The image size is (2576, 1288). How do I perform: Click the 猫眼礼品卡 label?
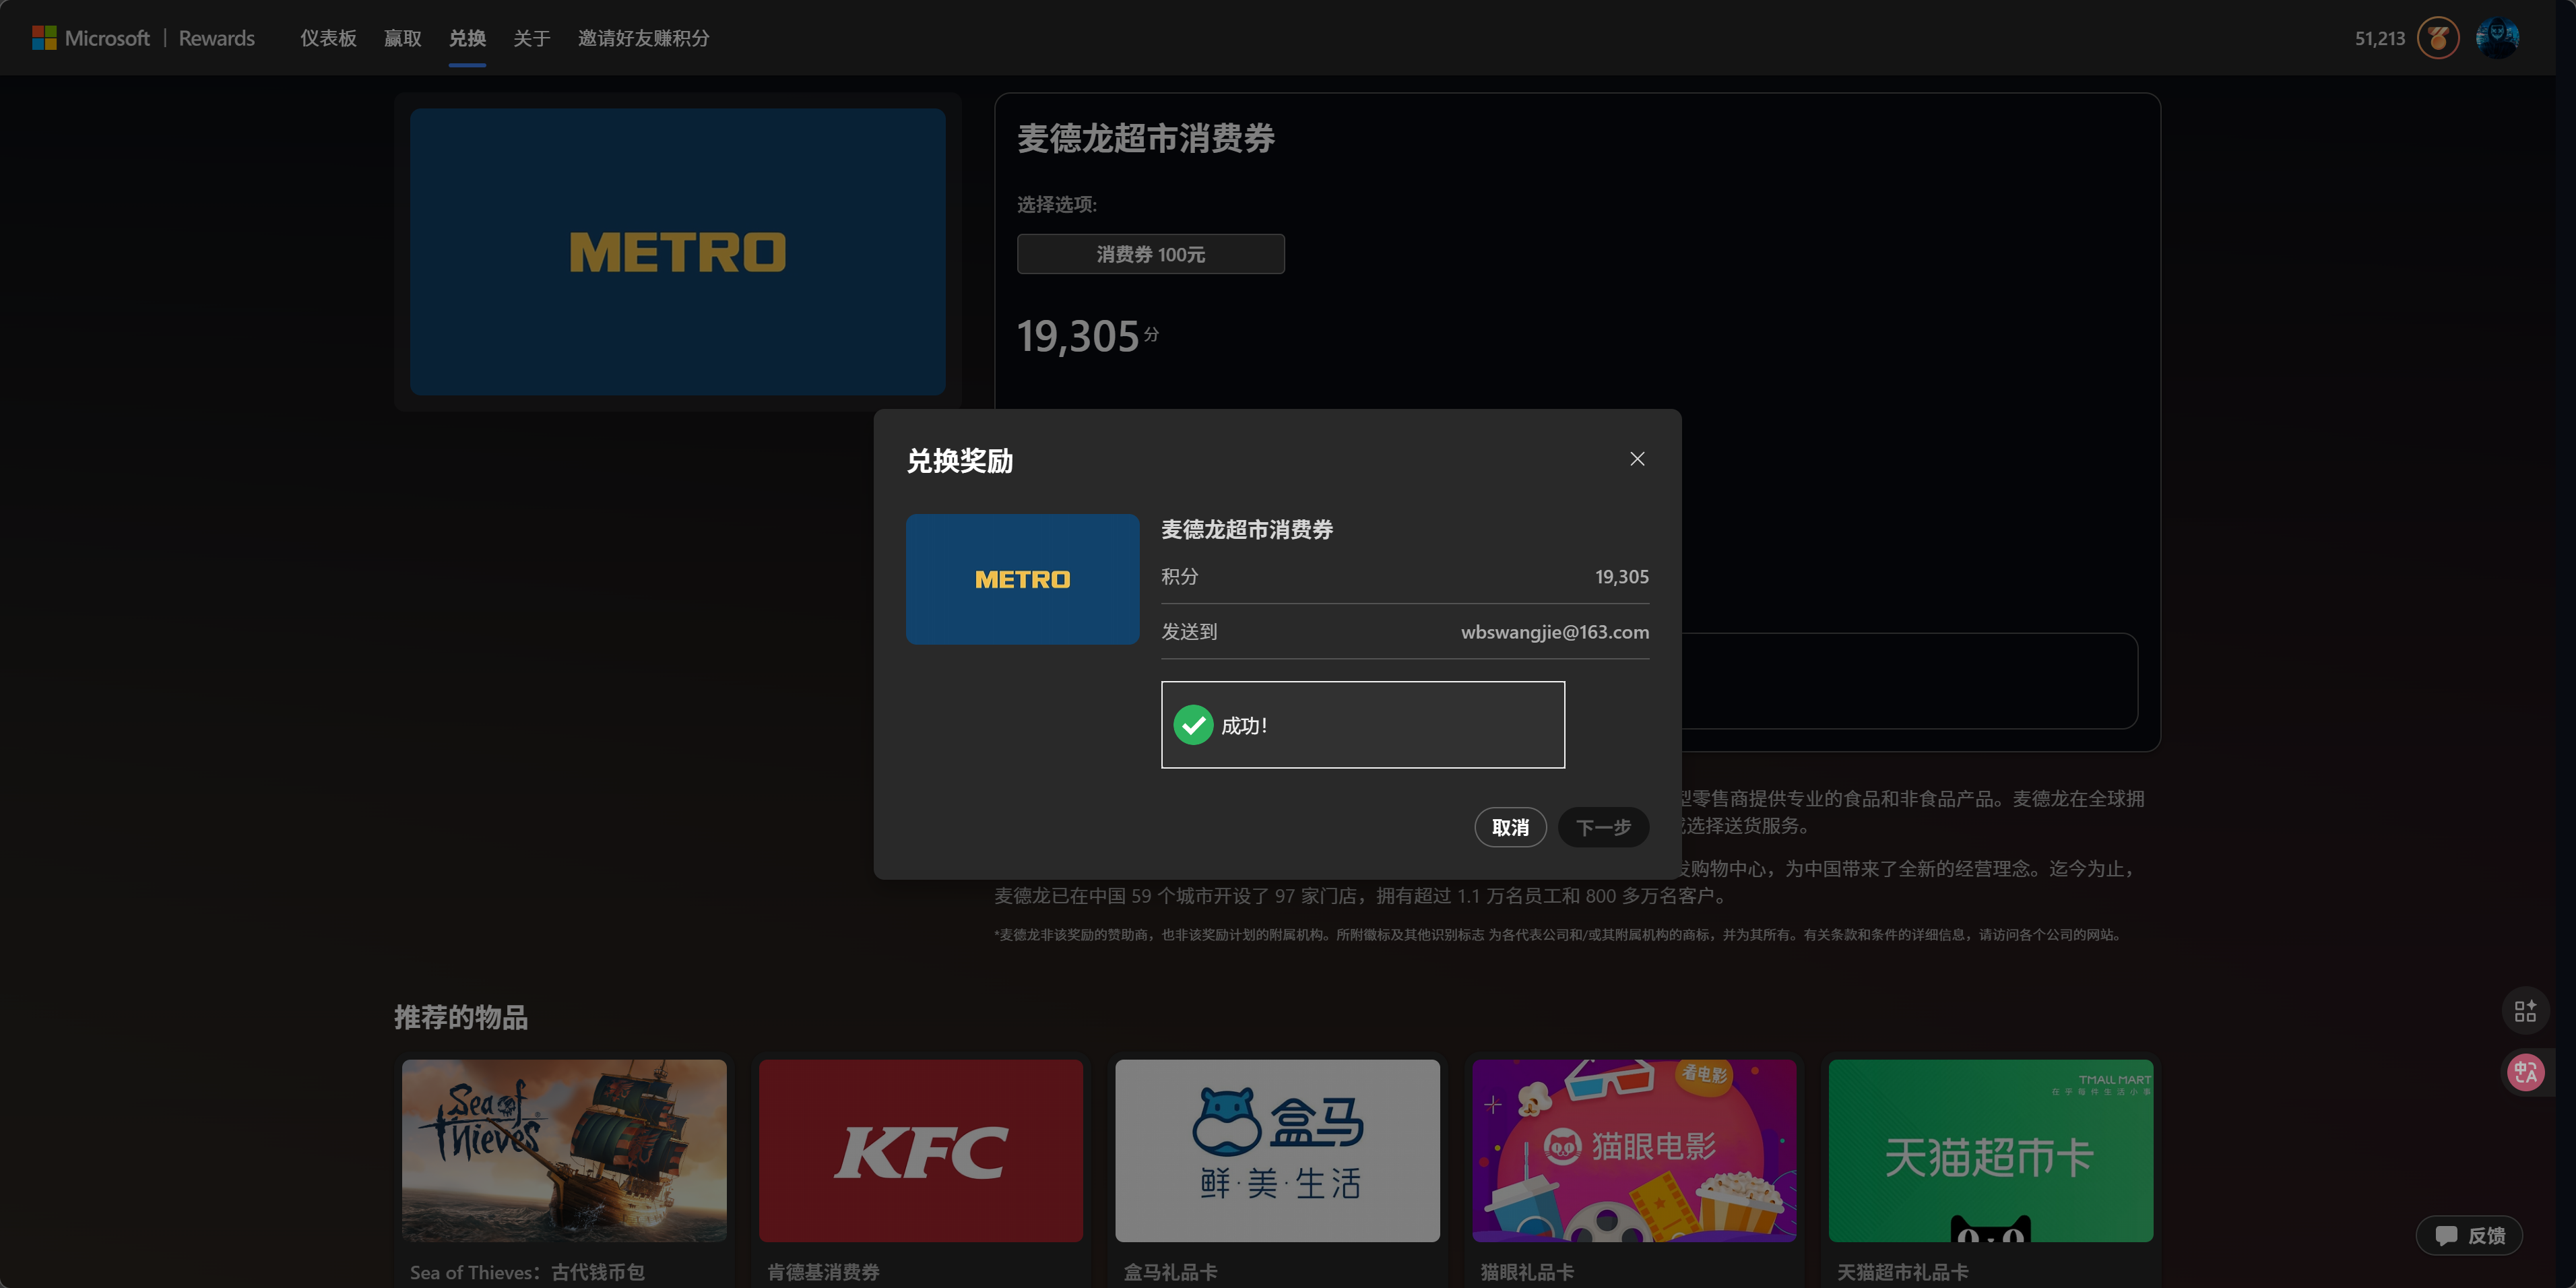tap(1526, 1272)
